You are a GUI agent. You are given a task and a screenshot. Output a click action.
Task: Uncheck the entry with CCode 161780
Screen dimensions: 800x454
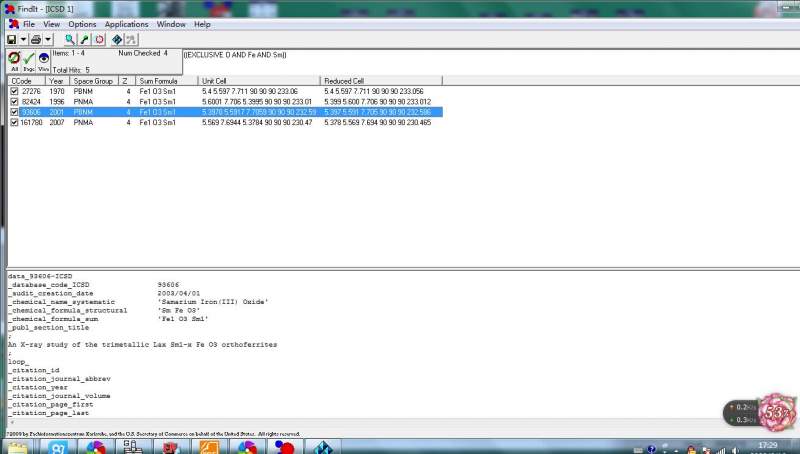tap(14, 122)
